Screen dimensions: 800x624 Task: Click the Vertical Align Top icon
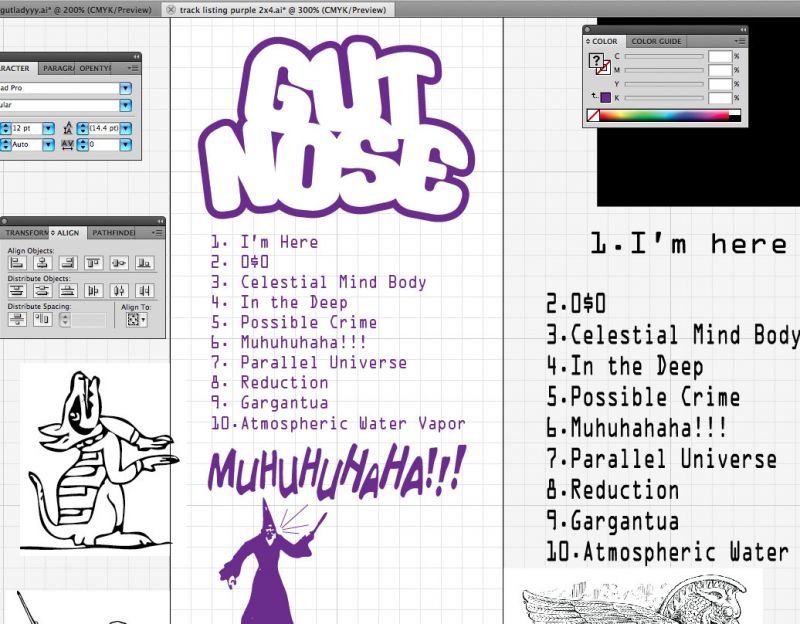(x=94, y=263)
